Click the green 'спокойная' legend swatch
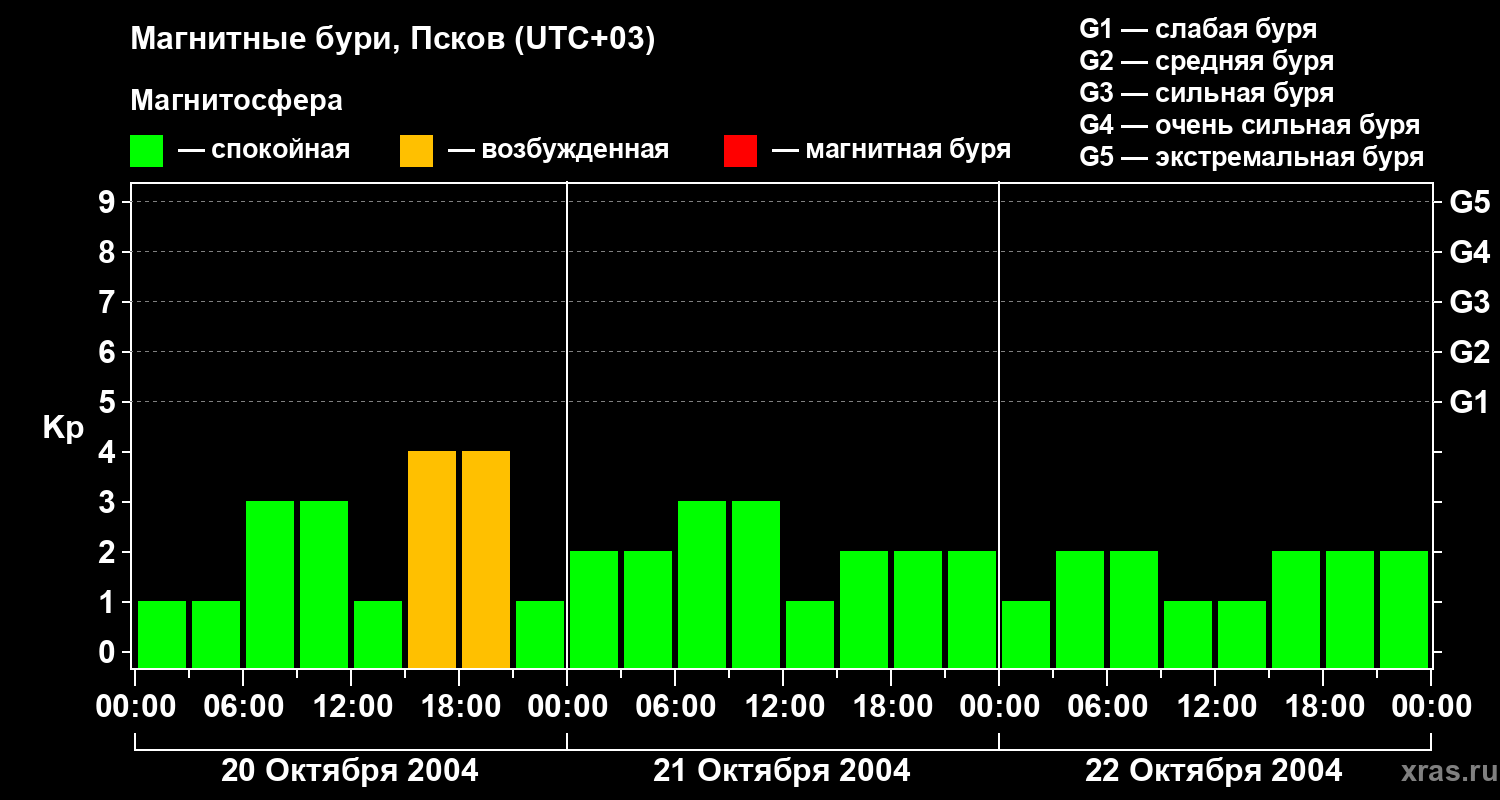 [147, 151]
